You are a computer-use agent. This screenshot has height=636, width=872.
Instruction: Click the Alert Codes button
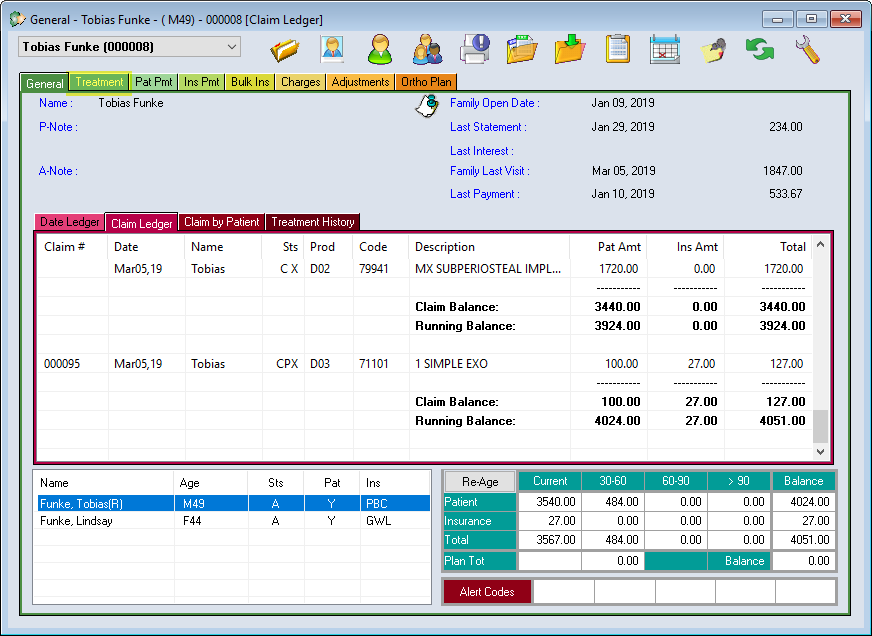click(x=486, y=592)
